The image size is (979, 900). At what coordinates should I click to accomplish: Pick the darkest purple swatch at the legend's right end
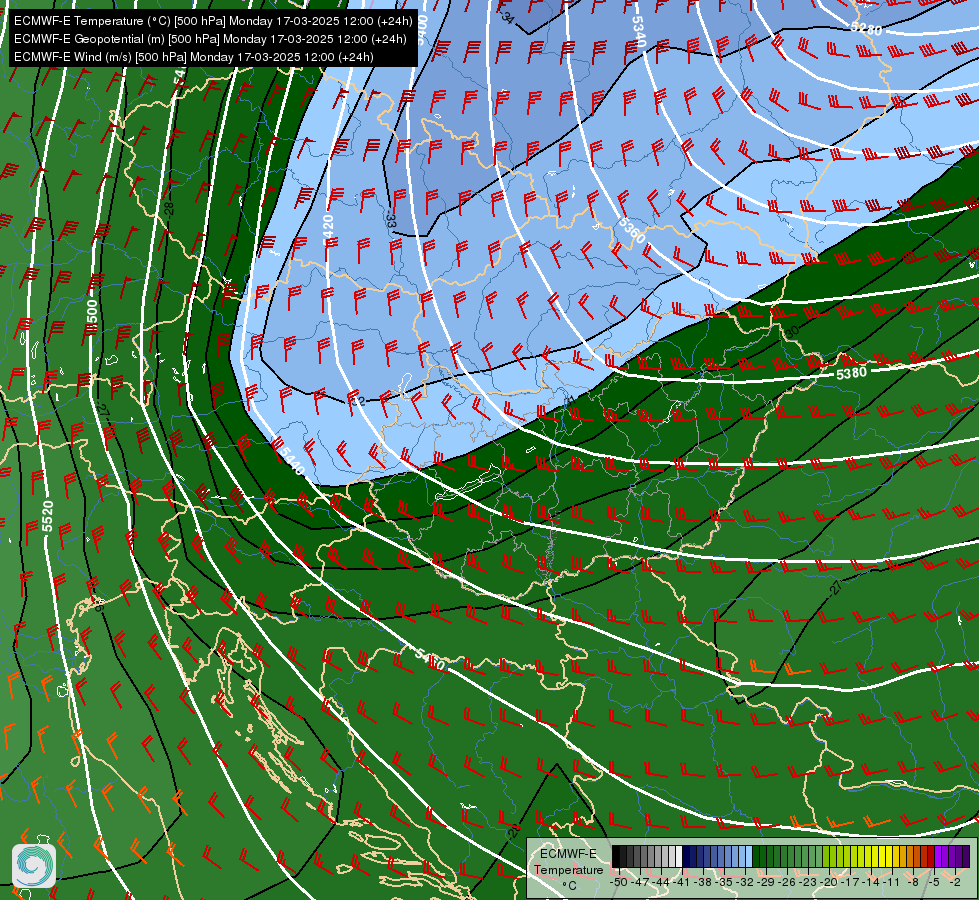pyautogui.click(x=966, y=856)
